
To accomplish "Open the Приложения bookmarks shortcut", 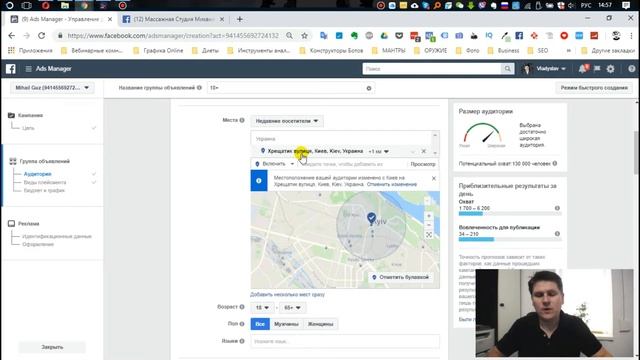I will [x=30, y=51].
